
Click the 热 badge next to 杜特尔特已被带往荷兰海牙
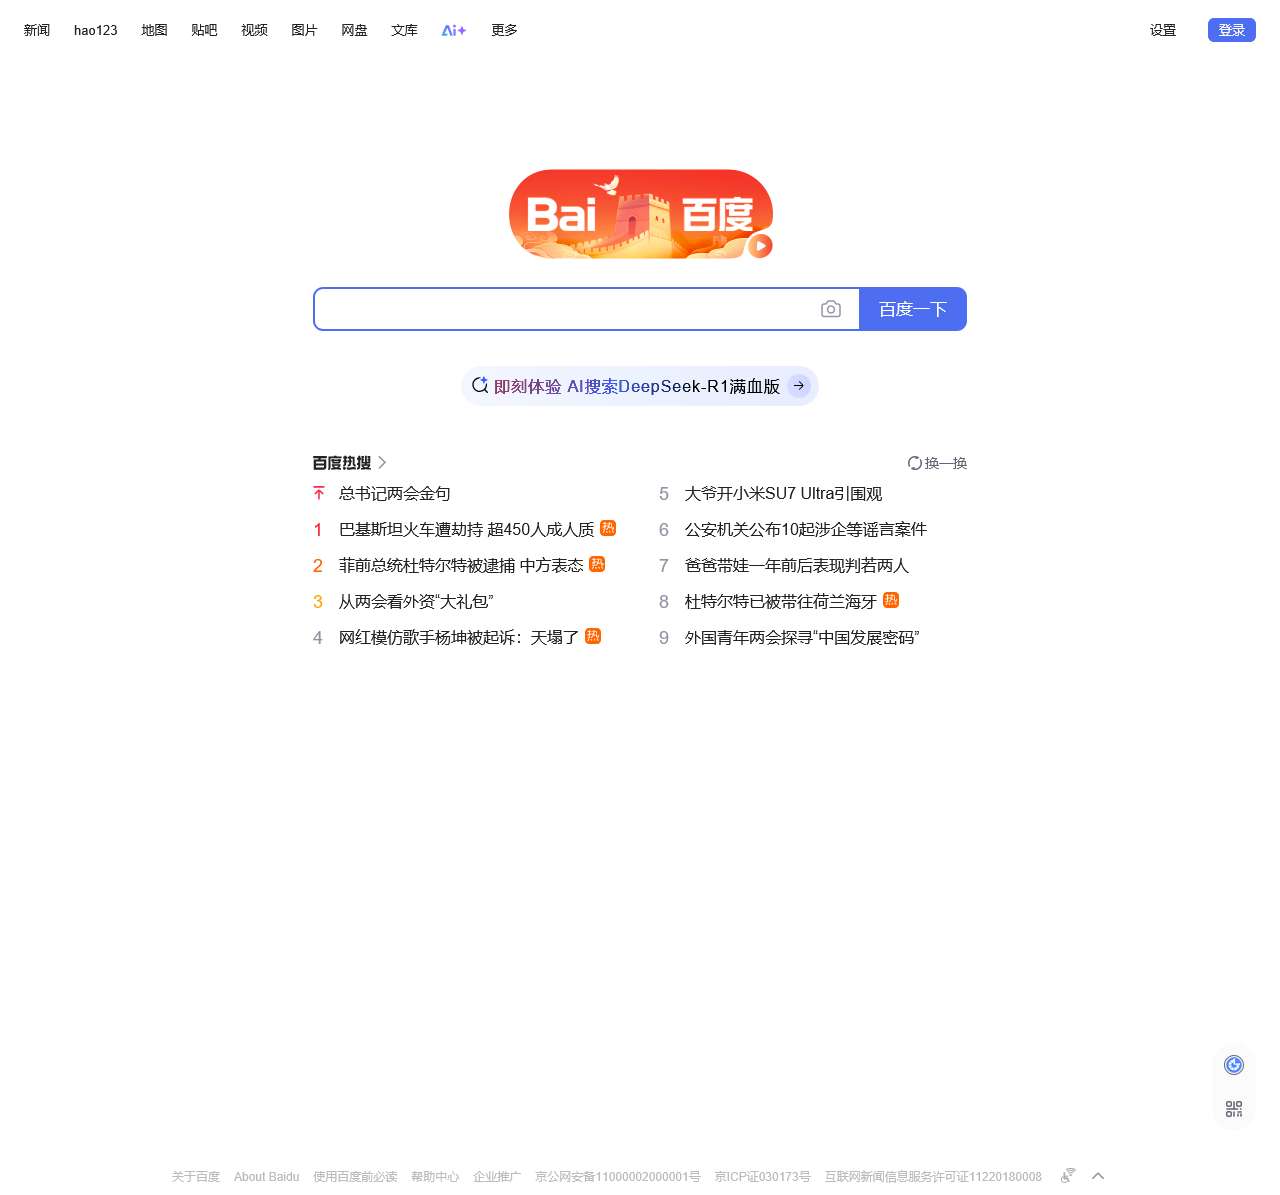point(891,600)
